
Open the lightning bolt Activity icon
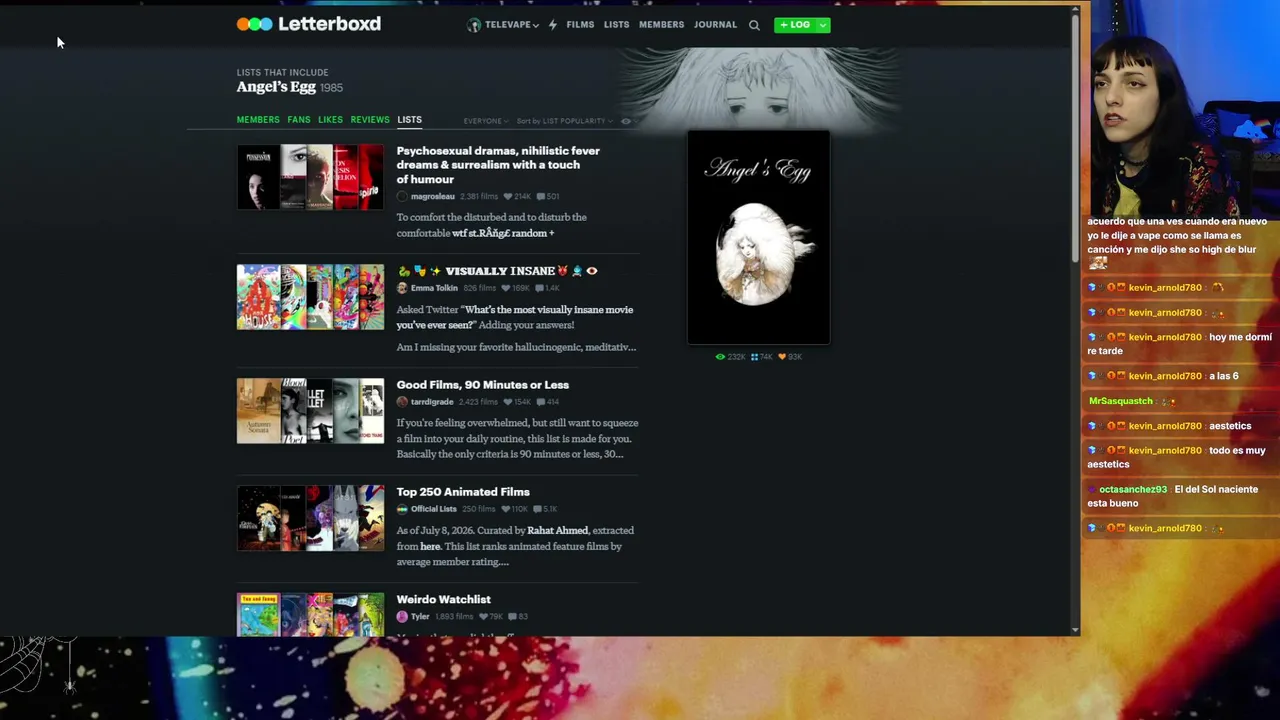552,25
